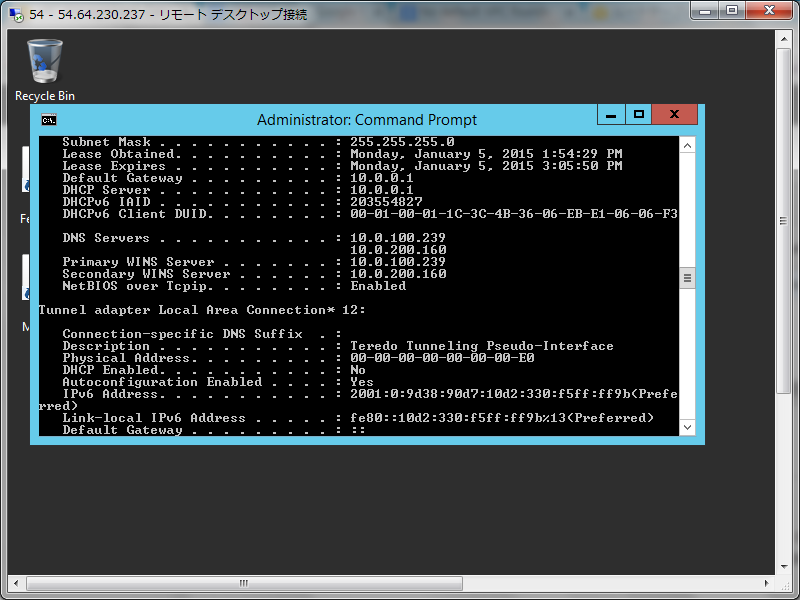
Task: Open the Command Prompt system menu icon
Action: click(x=48, y=119)
